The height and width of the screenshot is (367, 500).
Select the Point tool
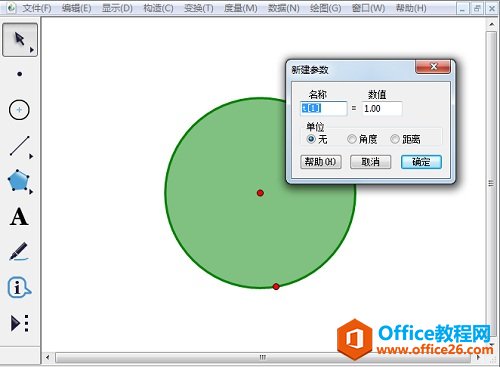click(20, 74)
